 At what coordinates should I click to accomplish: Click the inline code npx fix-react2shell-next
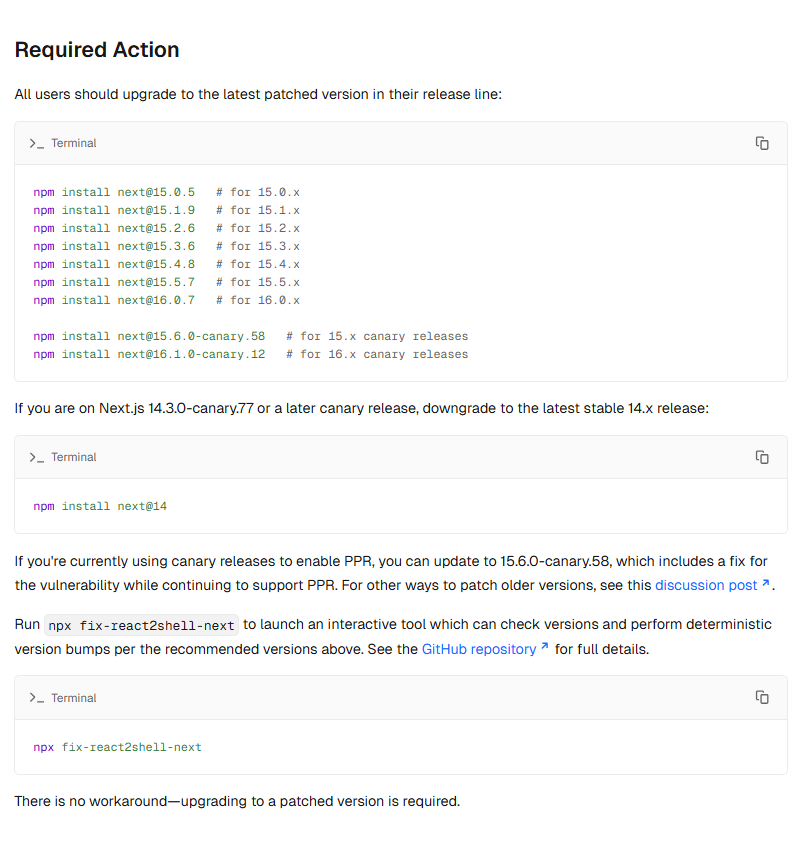141,626
